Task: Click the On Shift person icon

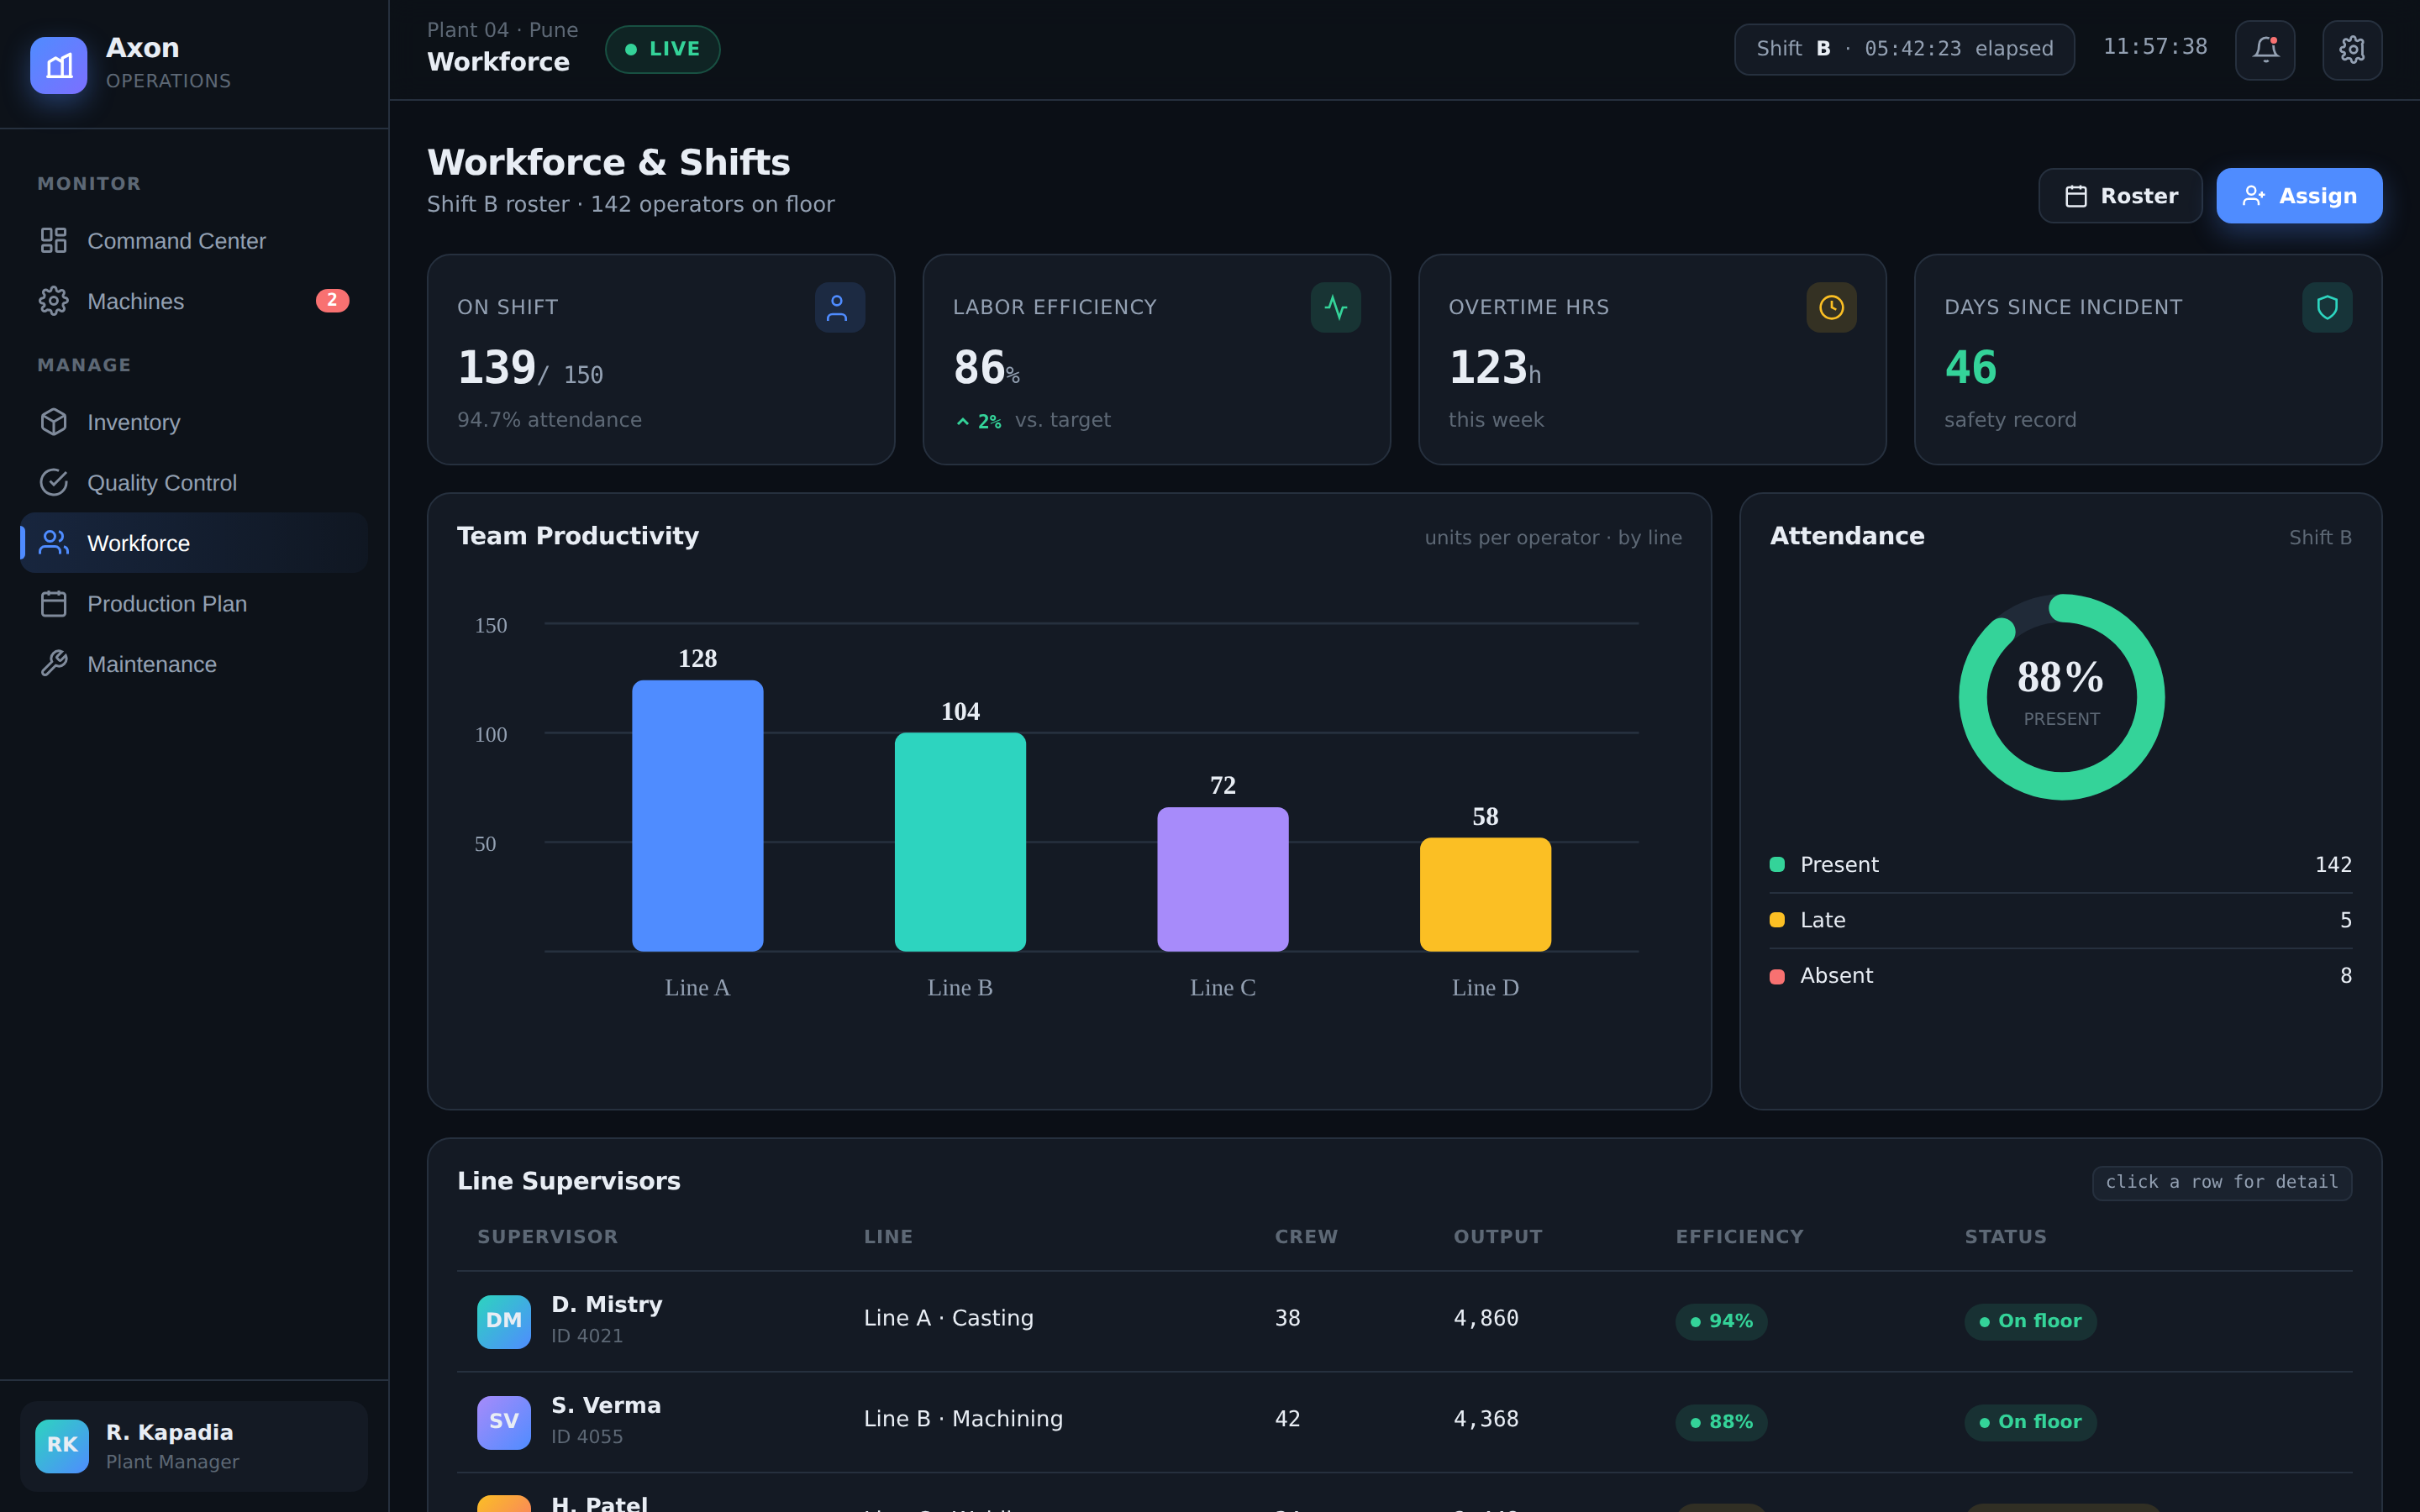Action: point(839,307)
